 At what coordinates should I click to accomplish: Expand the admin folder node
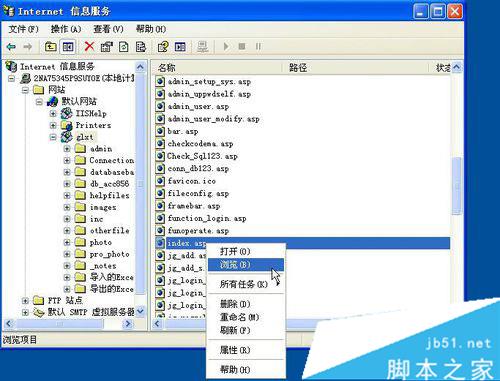coord(67,149)
